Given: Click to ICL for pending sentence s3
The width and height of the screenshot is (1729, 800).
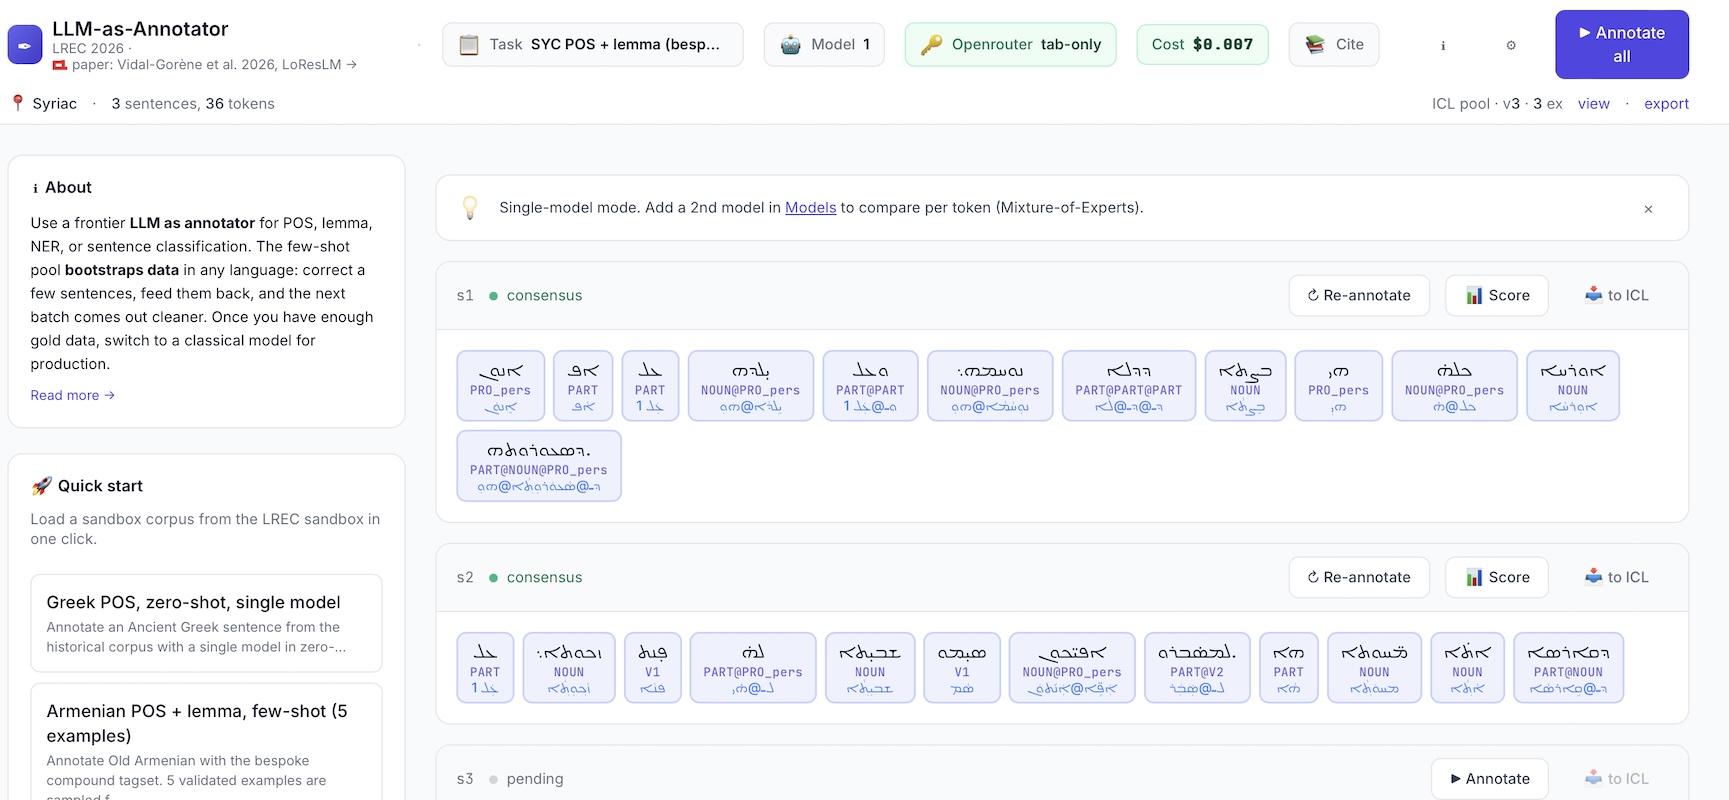Looking at the screenshot, I should coord(1617,779).
